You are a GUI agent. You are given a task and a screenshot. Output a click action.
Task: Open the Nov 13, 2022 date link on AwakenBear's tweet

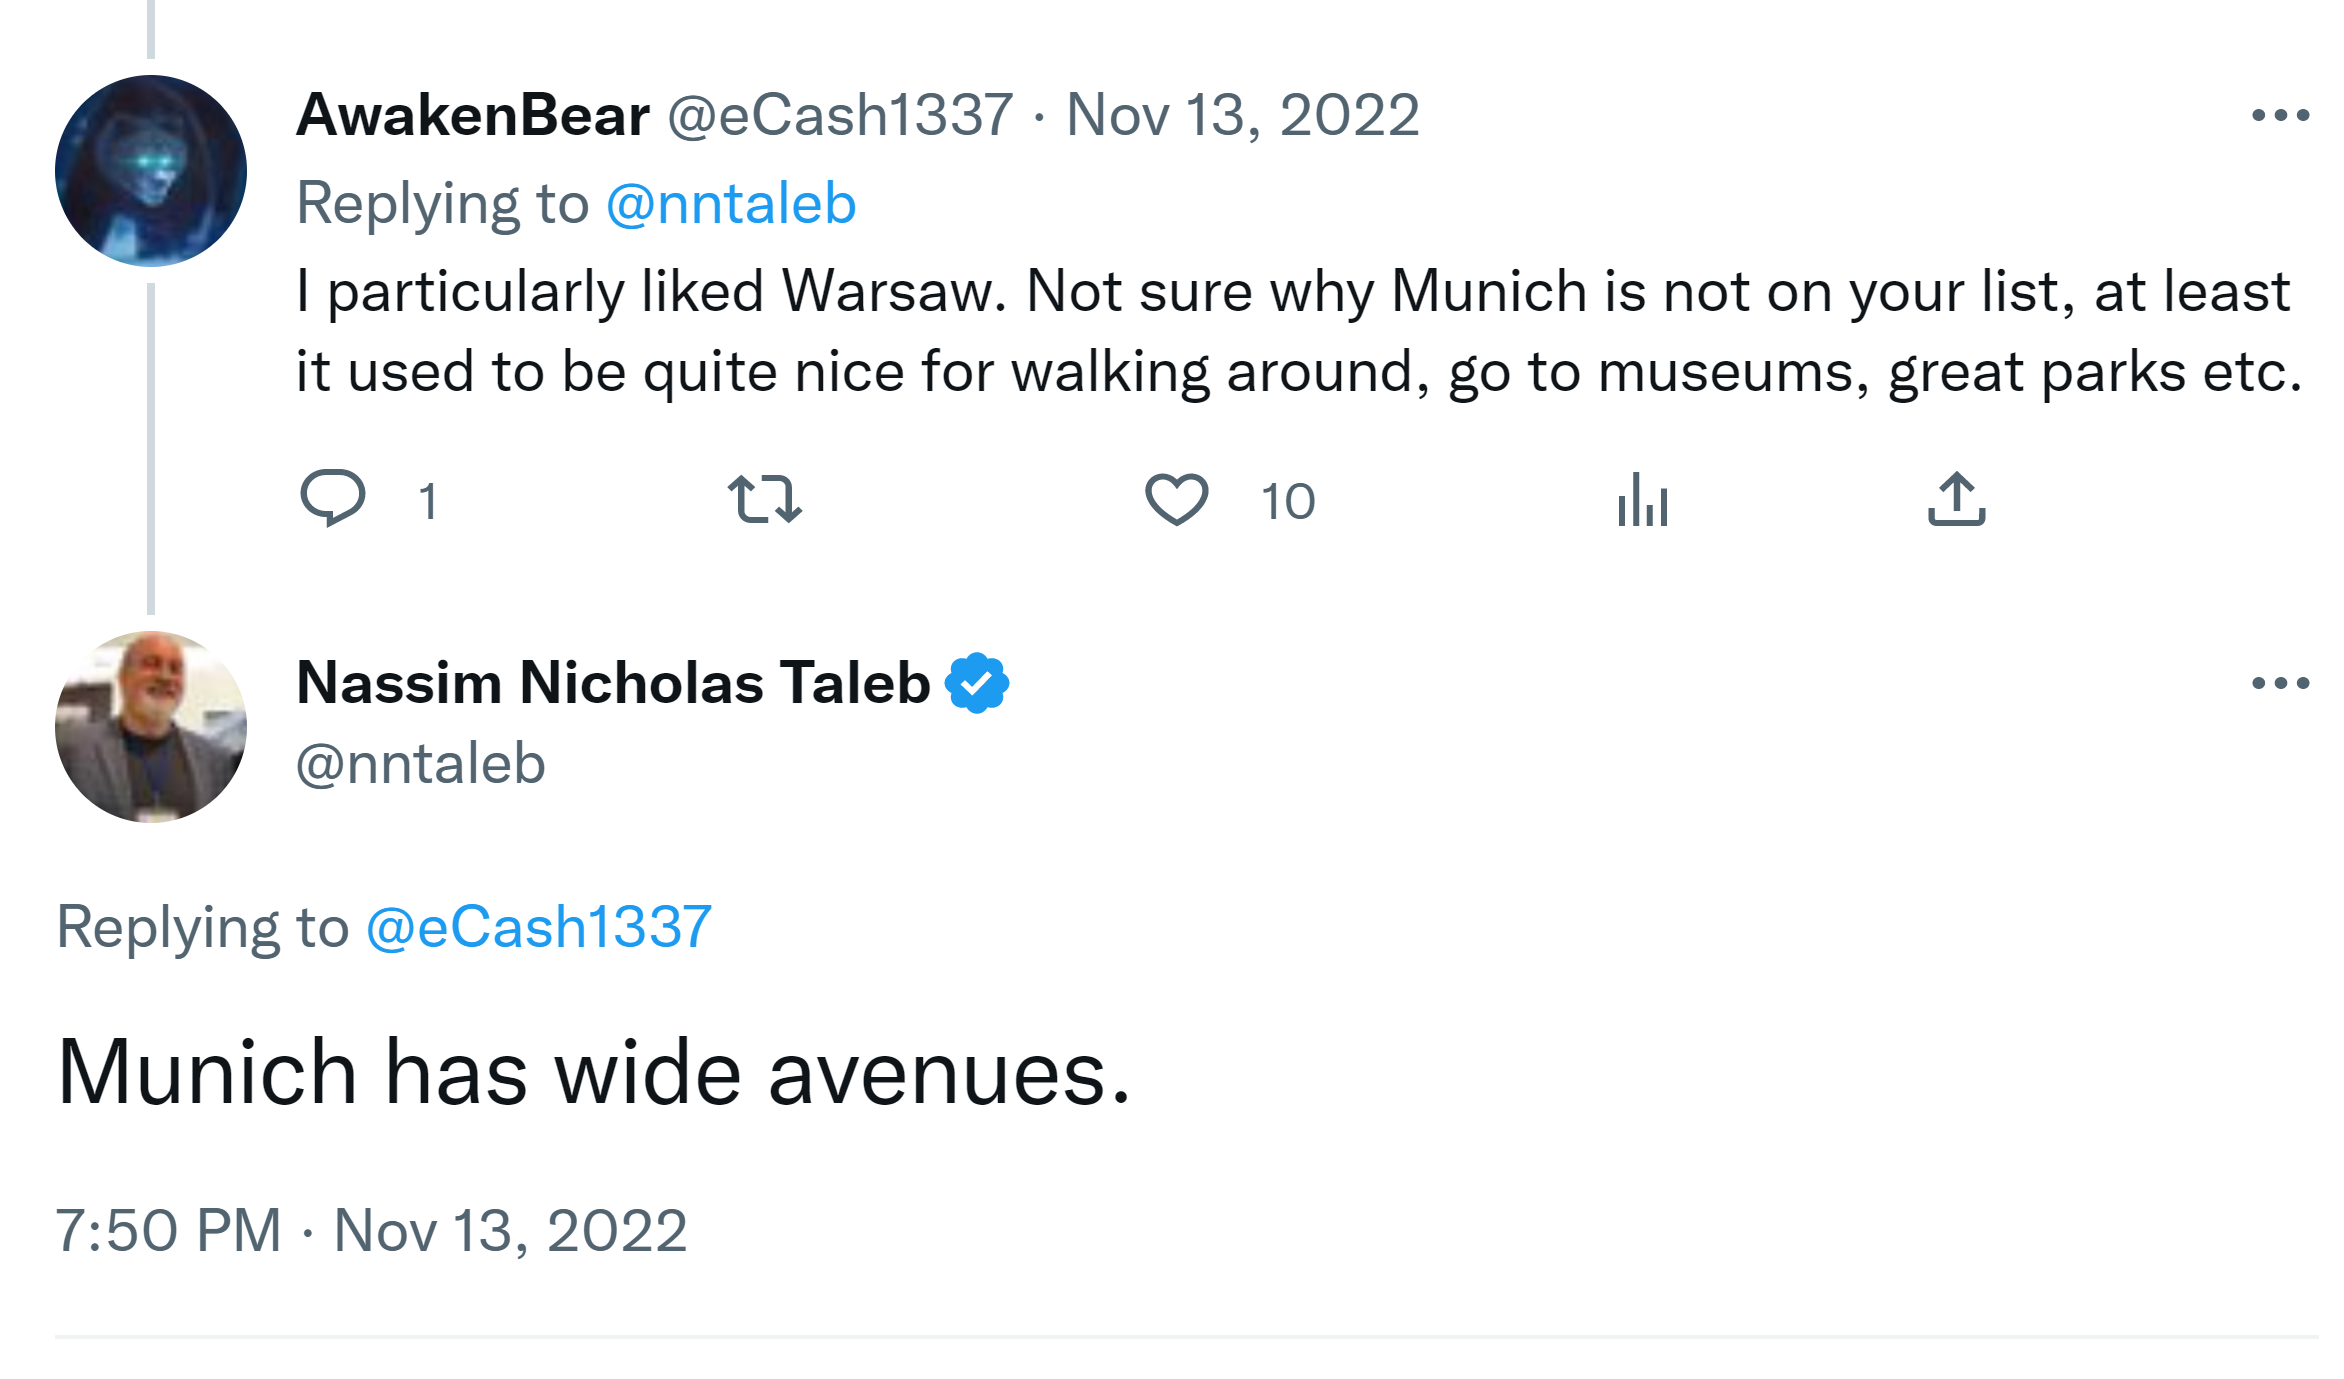click(x=1242, y=115)
